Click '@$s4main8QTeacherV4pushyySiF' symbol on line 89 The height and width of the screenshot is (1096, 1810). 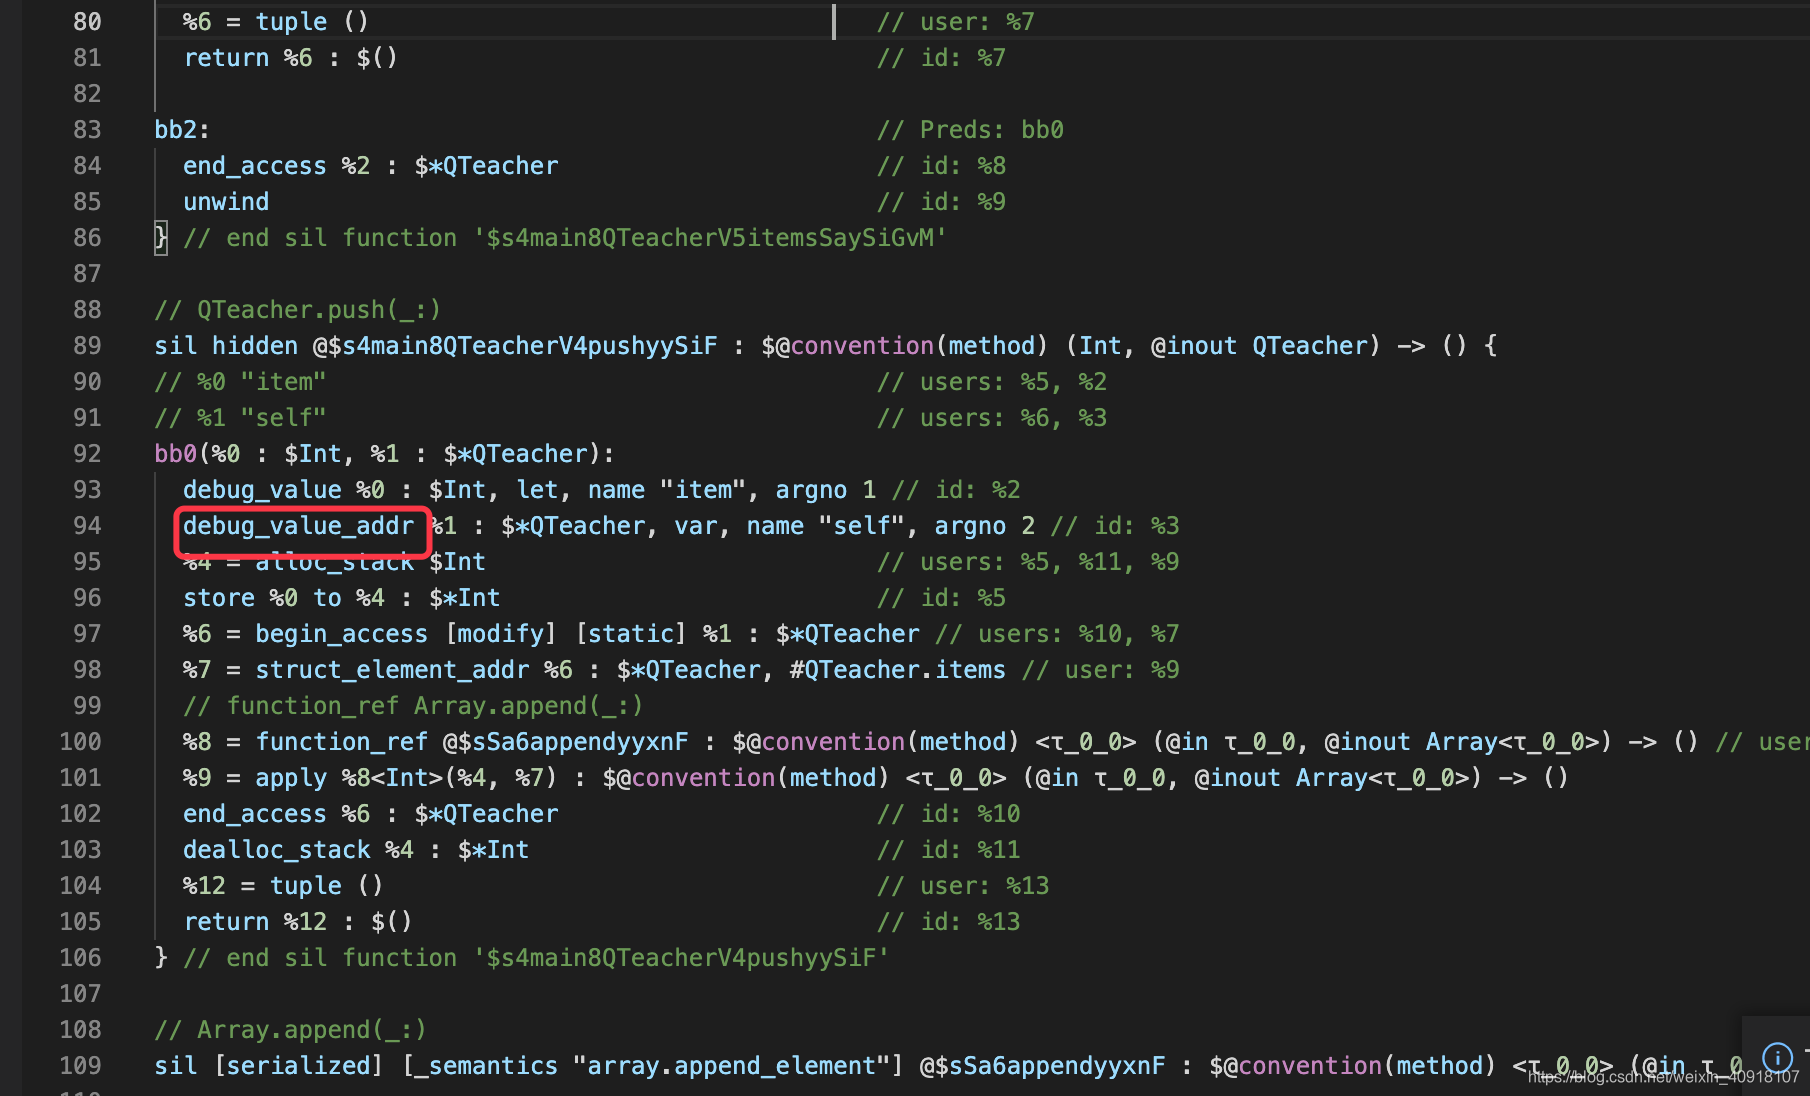(515, 346)
